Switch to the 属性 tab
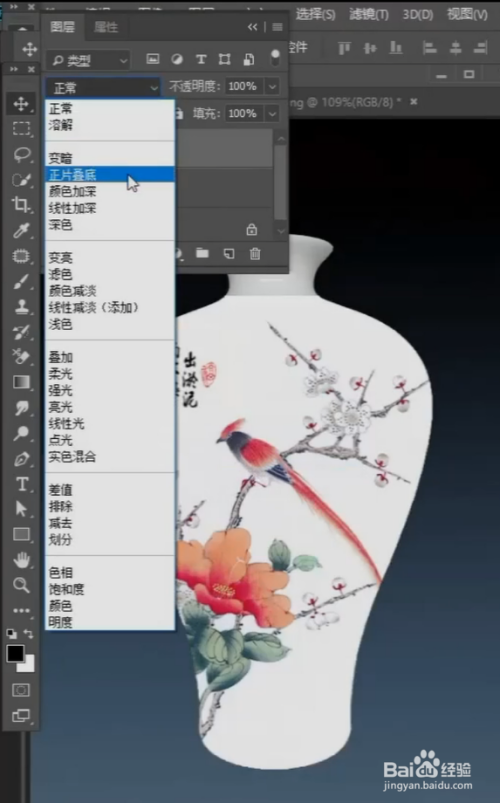Viewport: 500px width, 803px height. 106,27
